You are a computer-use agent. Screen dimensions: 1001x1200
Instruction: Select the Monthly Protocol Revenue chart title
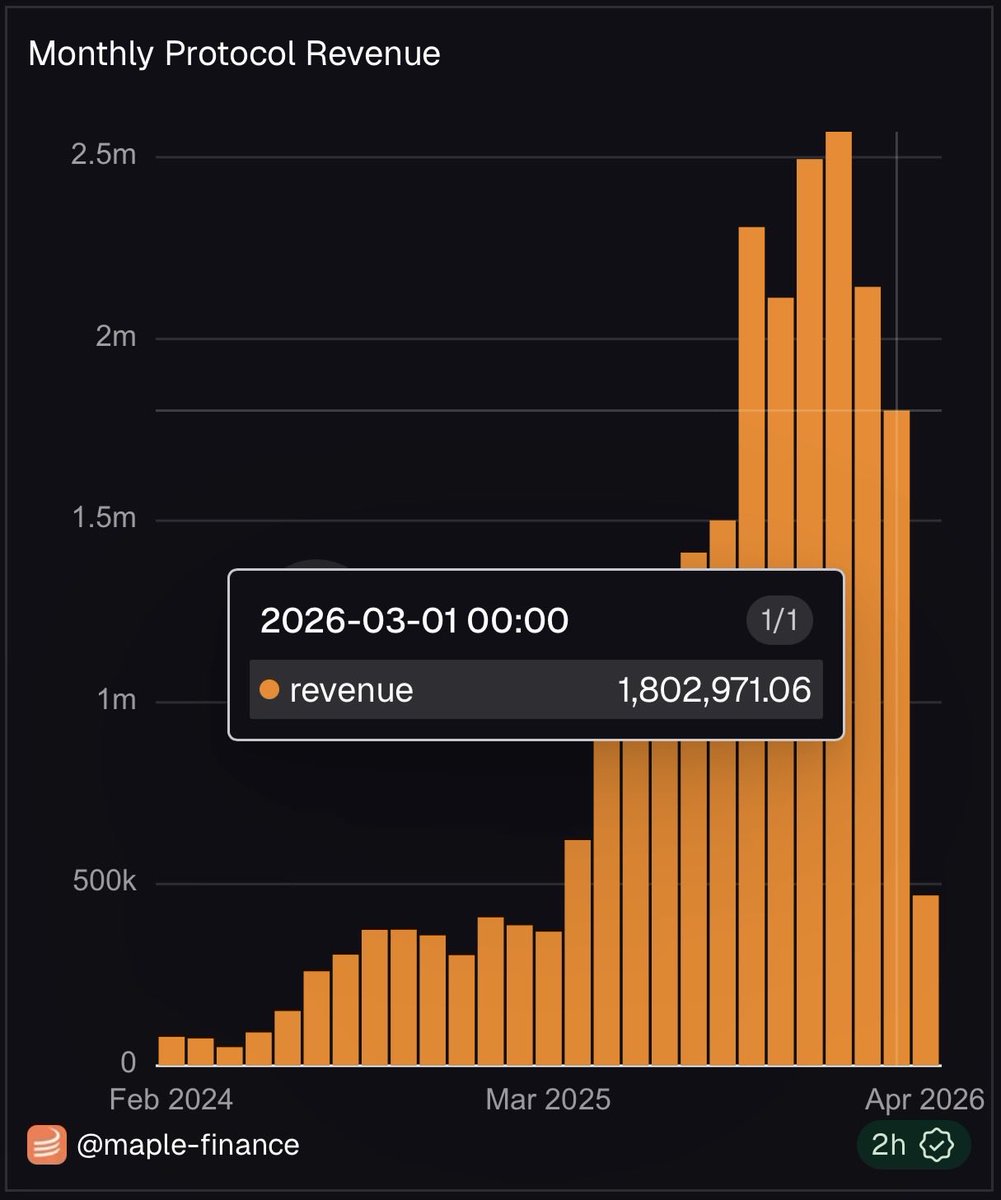click(x=234, y=53)
